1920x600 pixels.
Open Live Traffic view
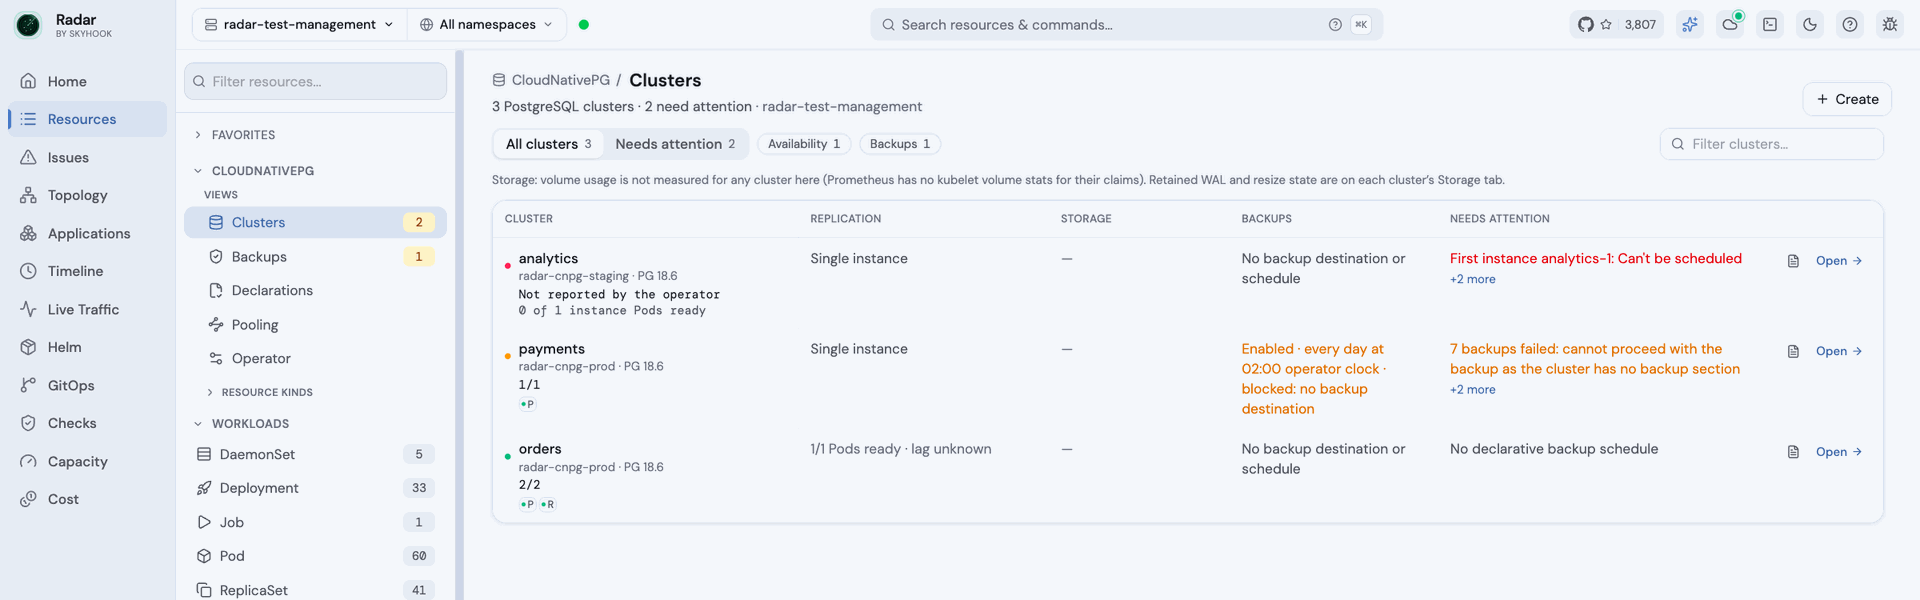click(x=87, y=309)
